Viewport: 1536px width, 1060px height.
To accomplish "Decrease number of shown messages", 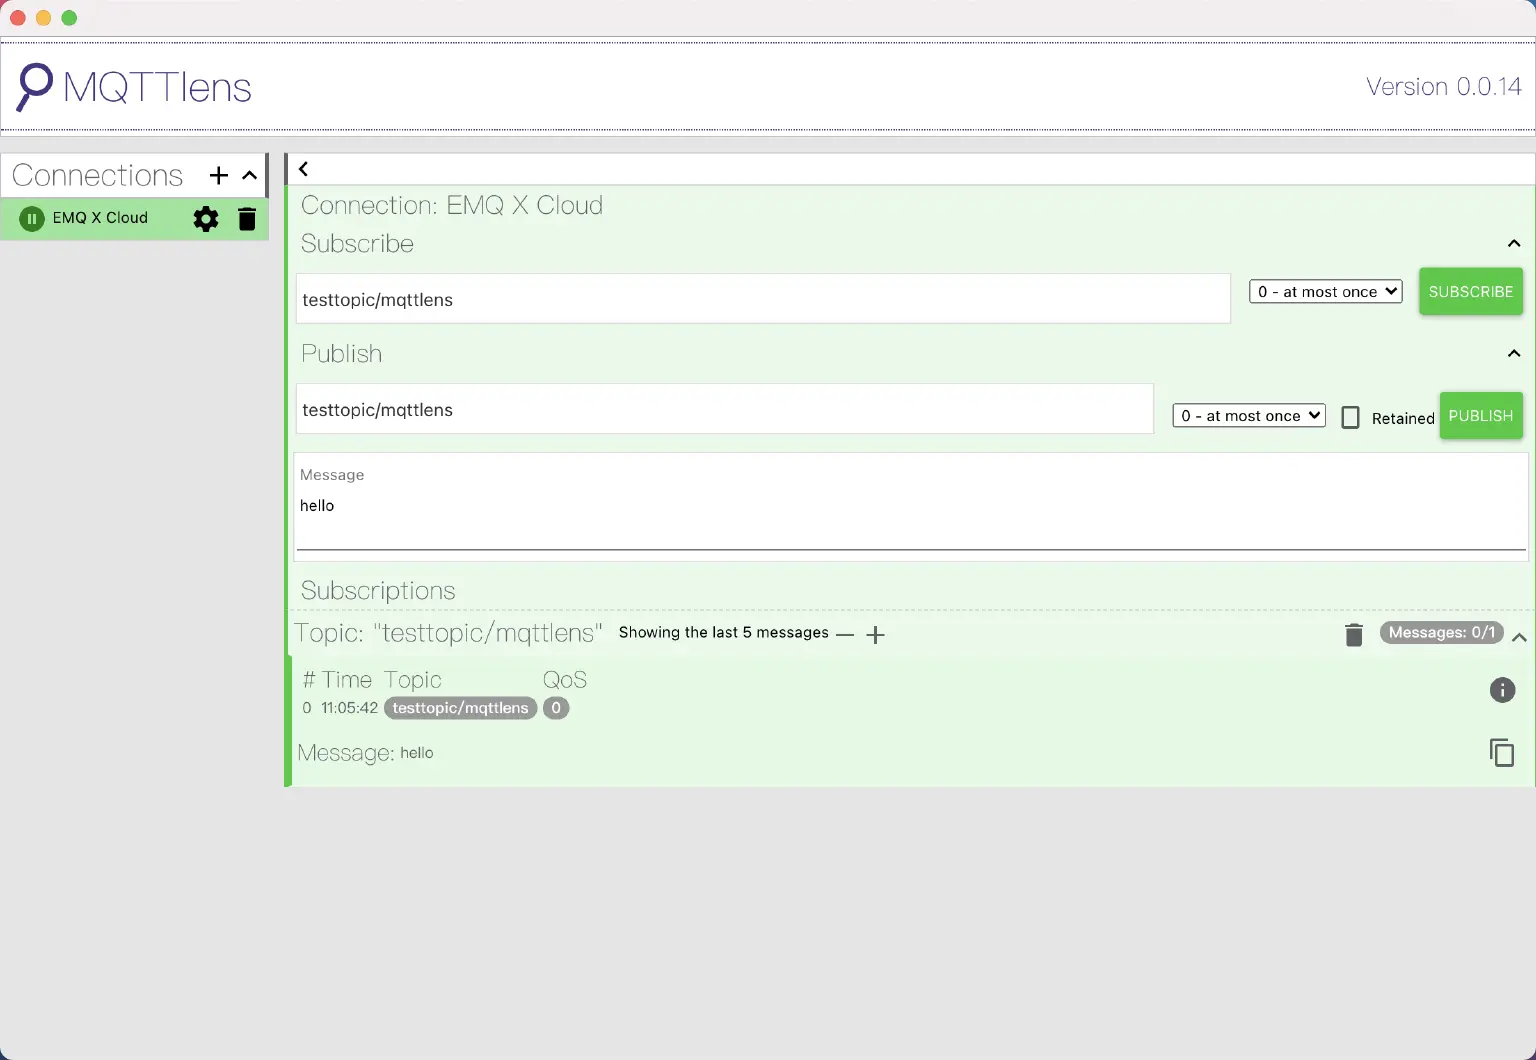I will 845,635.
